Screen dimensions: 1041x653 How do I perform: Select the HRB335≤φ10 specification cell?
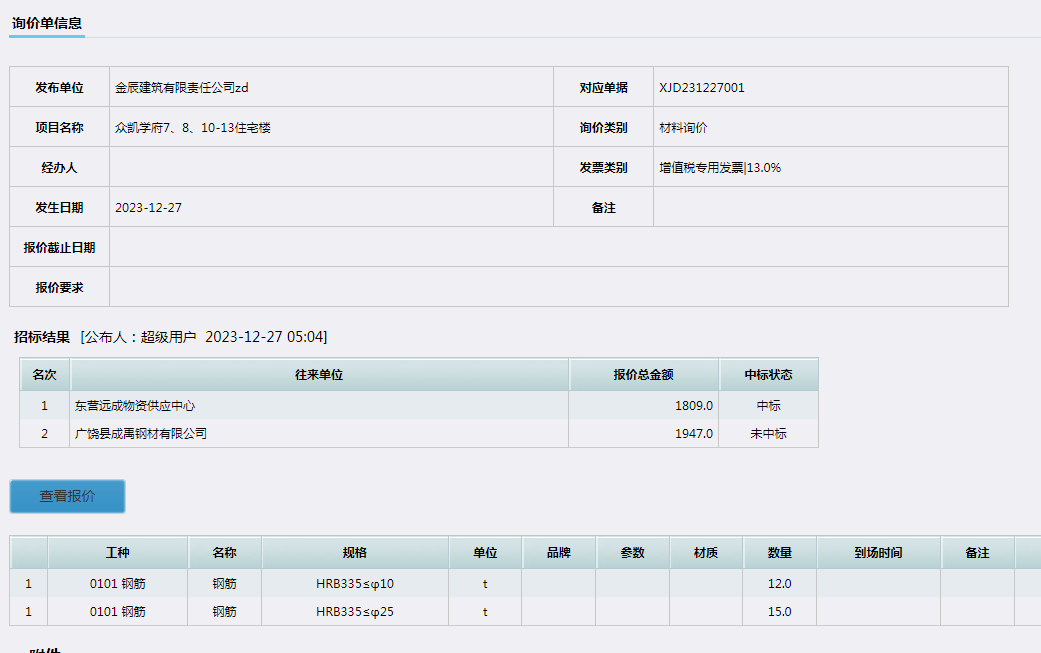[355, 584]
